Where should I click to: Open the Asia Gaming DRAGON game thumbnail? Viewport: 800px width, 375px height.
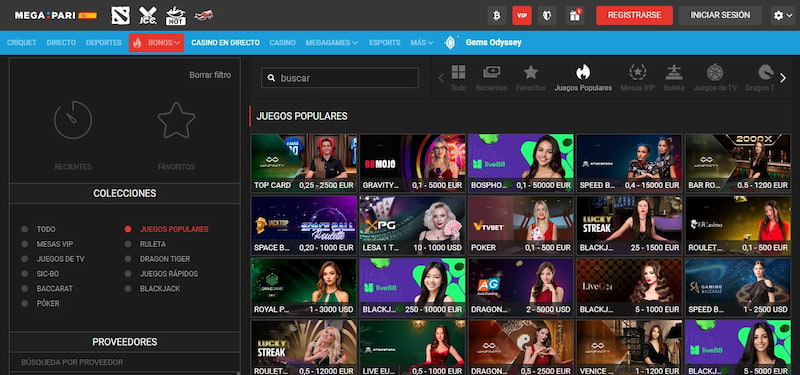click(521, 287)
